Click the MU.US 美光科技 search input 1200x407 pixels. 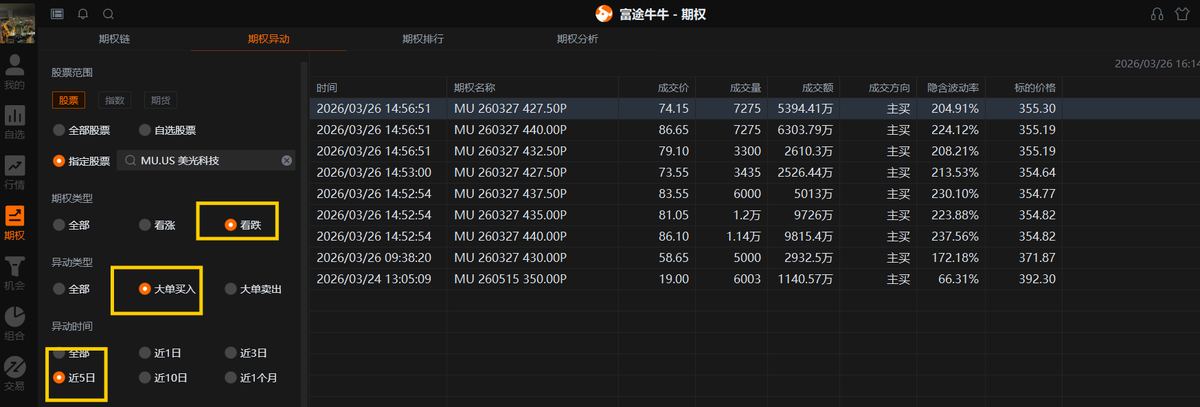[x=207, y=160]
